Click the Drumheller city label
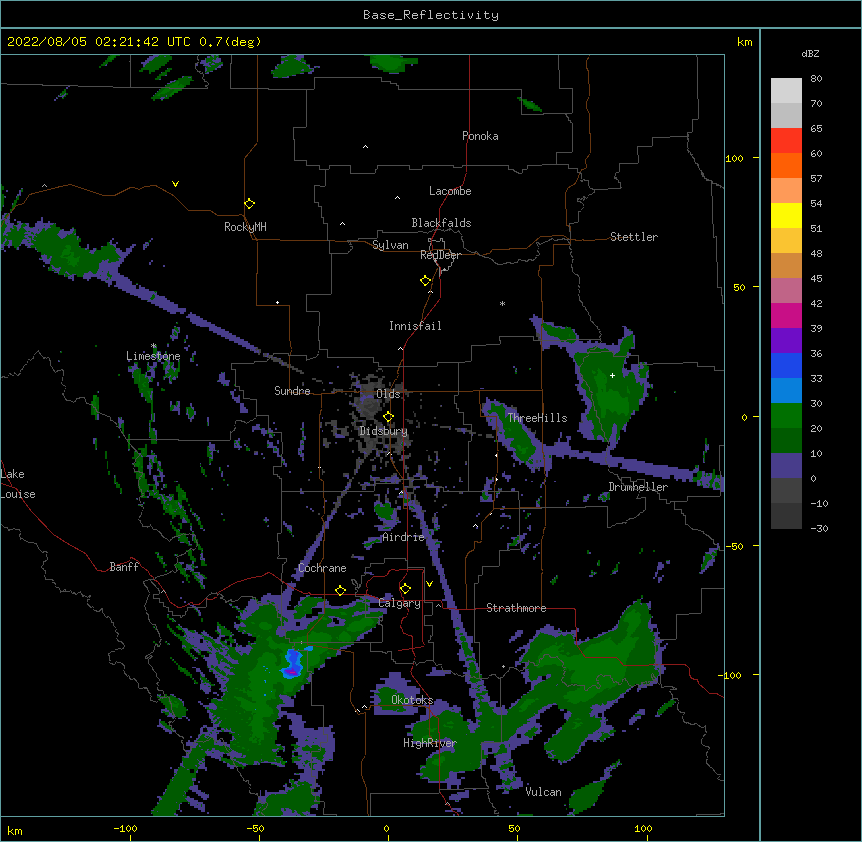Viewport: 862px width, 842px height. point(638,487)
